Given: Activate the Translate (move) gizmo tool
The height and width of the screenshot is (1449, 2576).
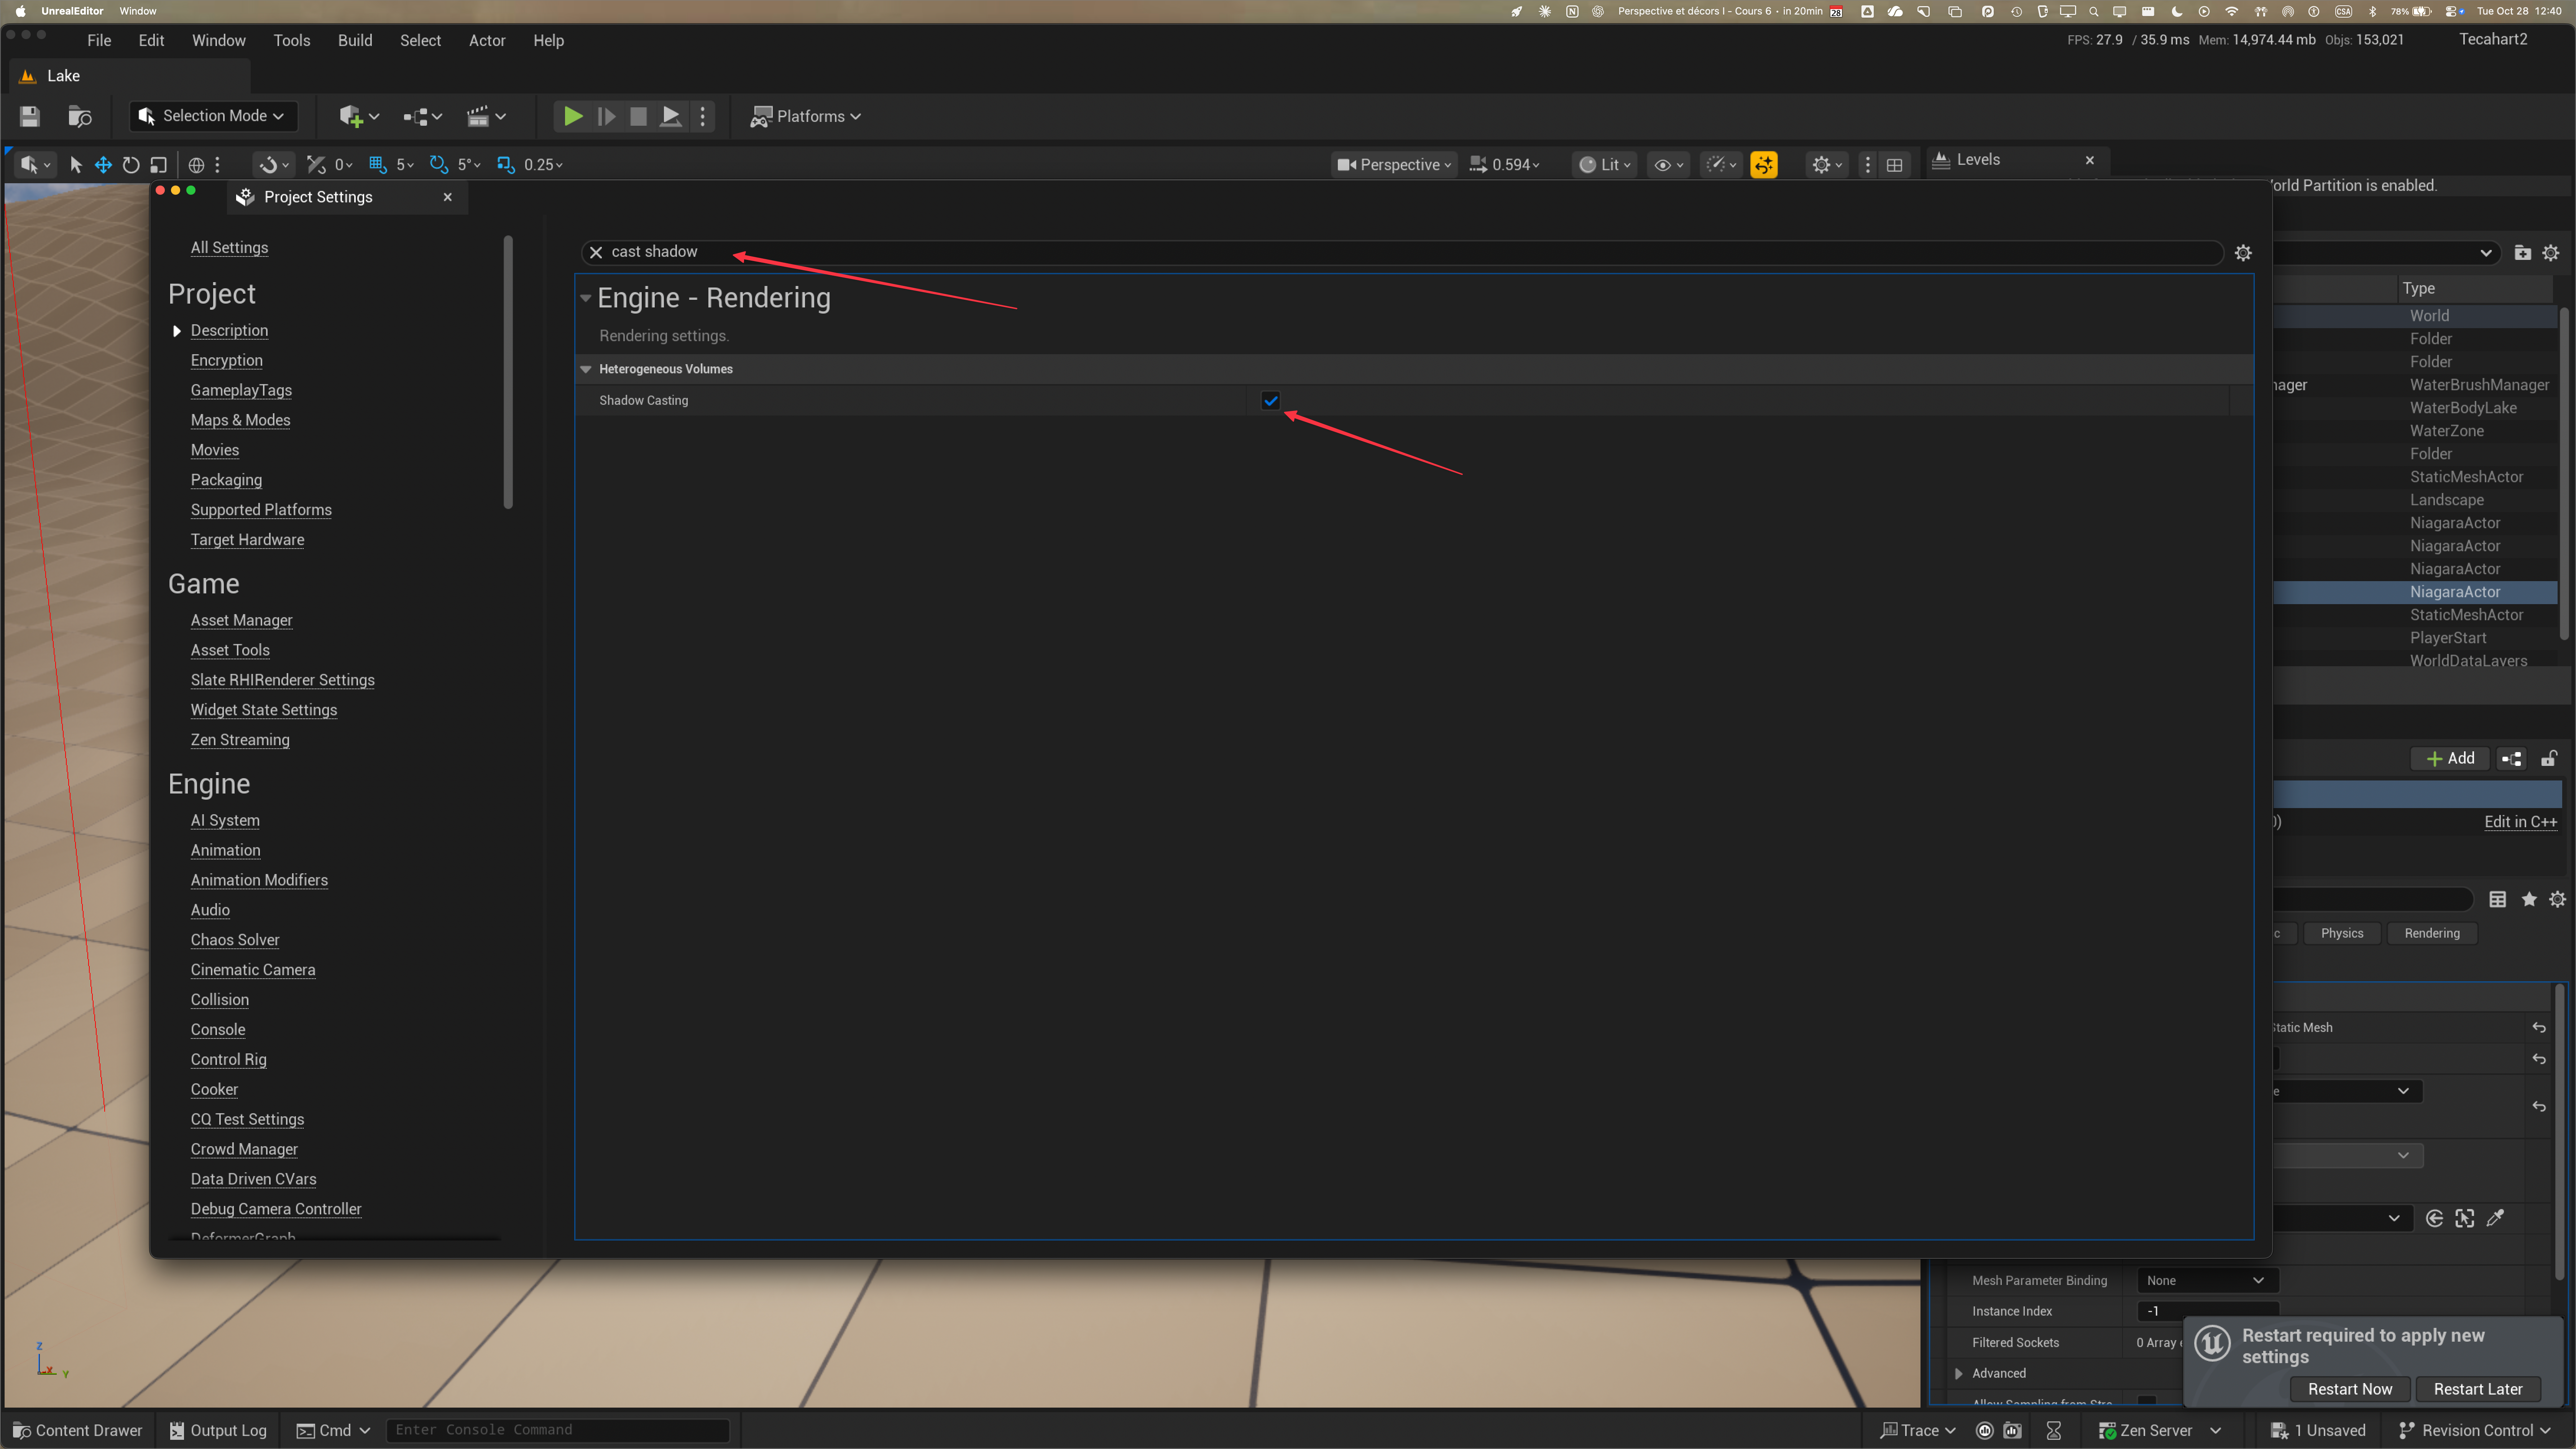Looking at the screenshot, I should pyautogui.click(x=103, y=165).
